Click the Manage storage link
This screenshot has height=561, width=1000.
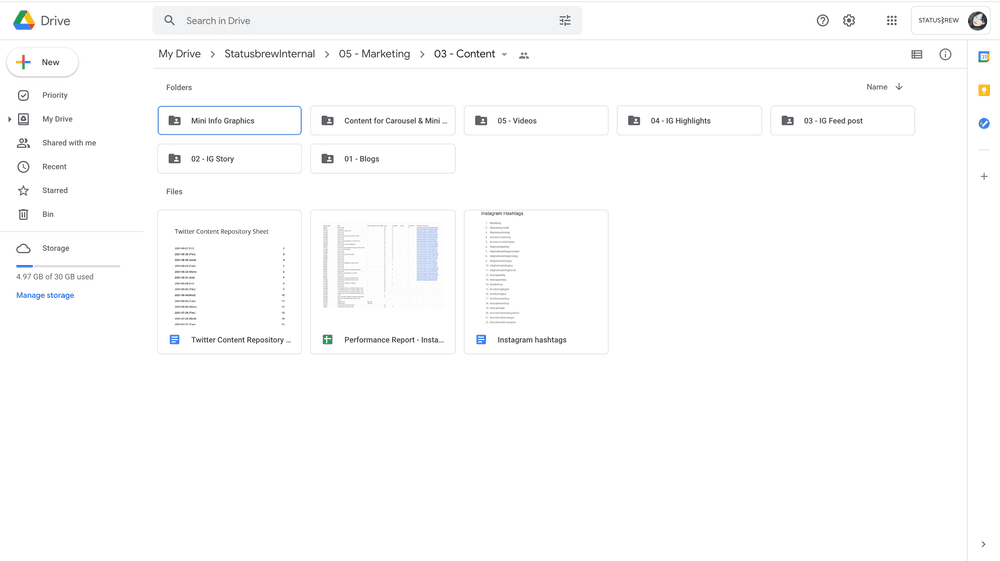point(45,295)
